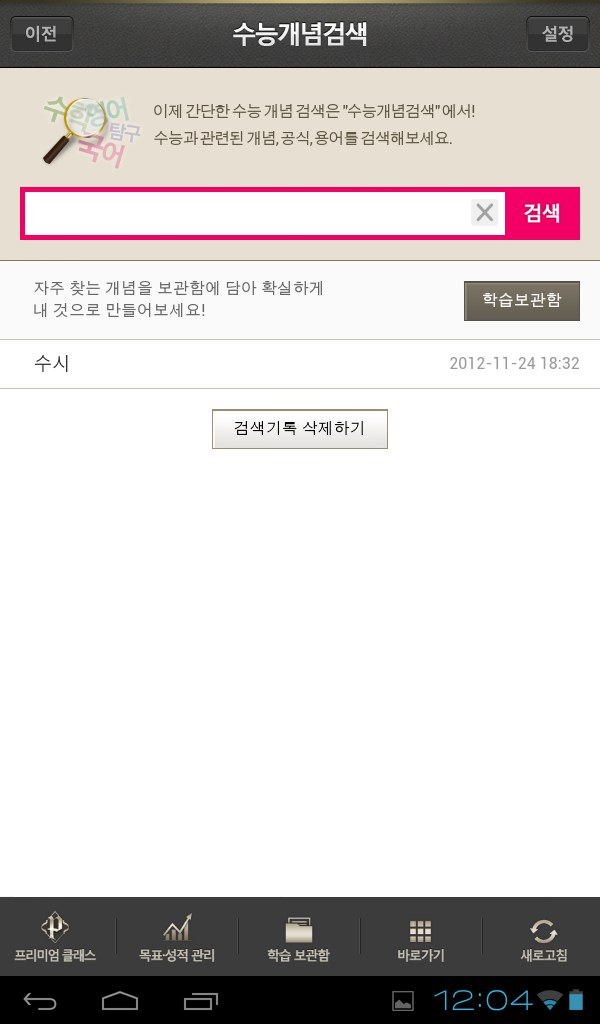The image size is (600, 1024).
Task: Delete history via 검색기록 삭제하기 button
Action: point(300,428)
